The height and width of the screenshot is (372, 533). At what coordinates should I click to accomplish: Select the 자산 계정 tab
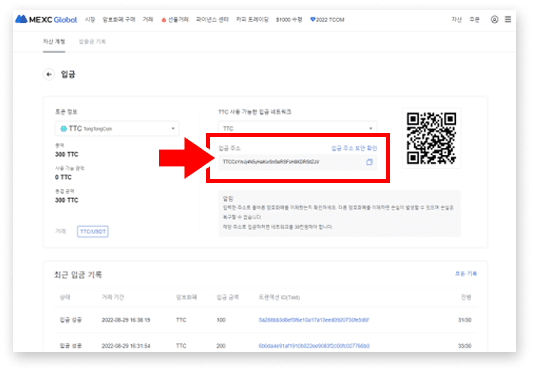(54, 41)
